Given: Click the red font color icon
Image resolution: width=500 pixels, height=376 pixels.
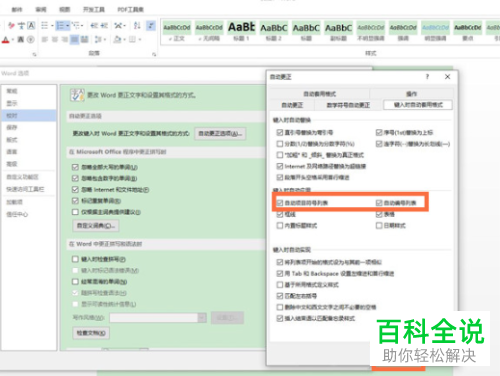Looking at the screenshot, I should (x=5, y=40).
